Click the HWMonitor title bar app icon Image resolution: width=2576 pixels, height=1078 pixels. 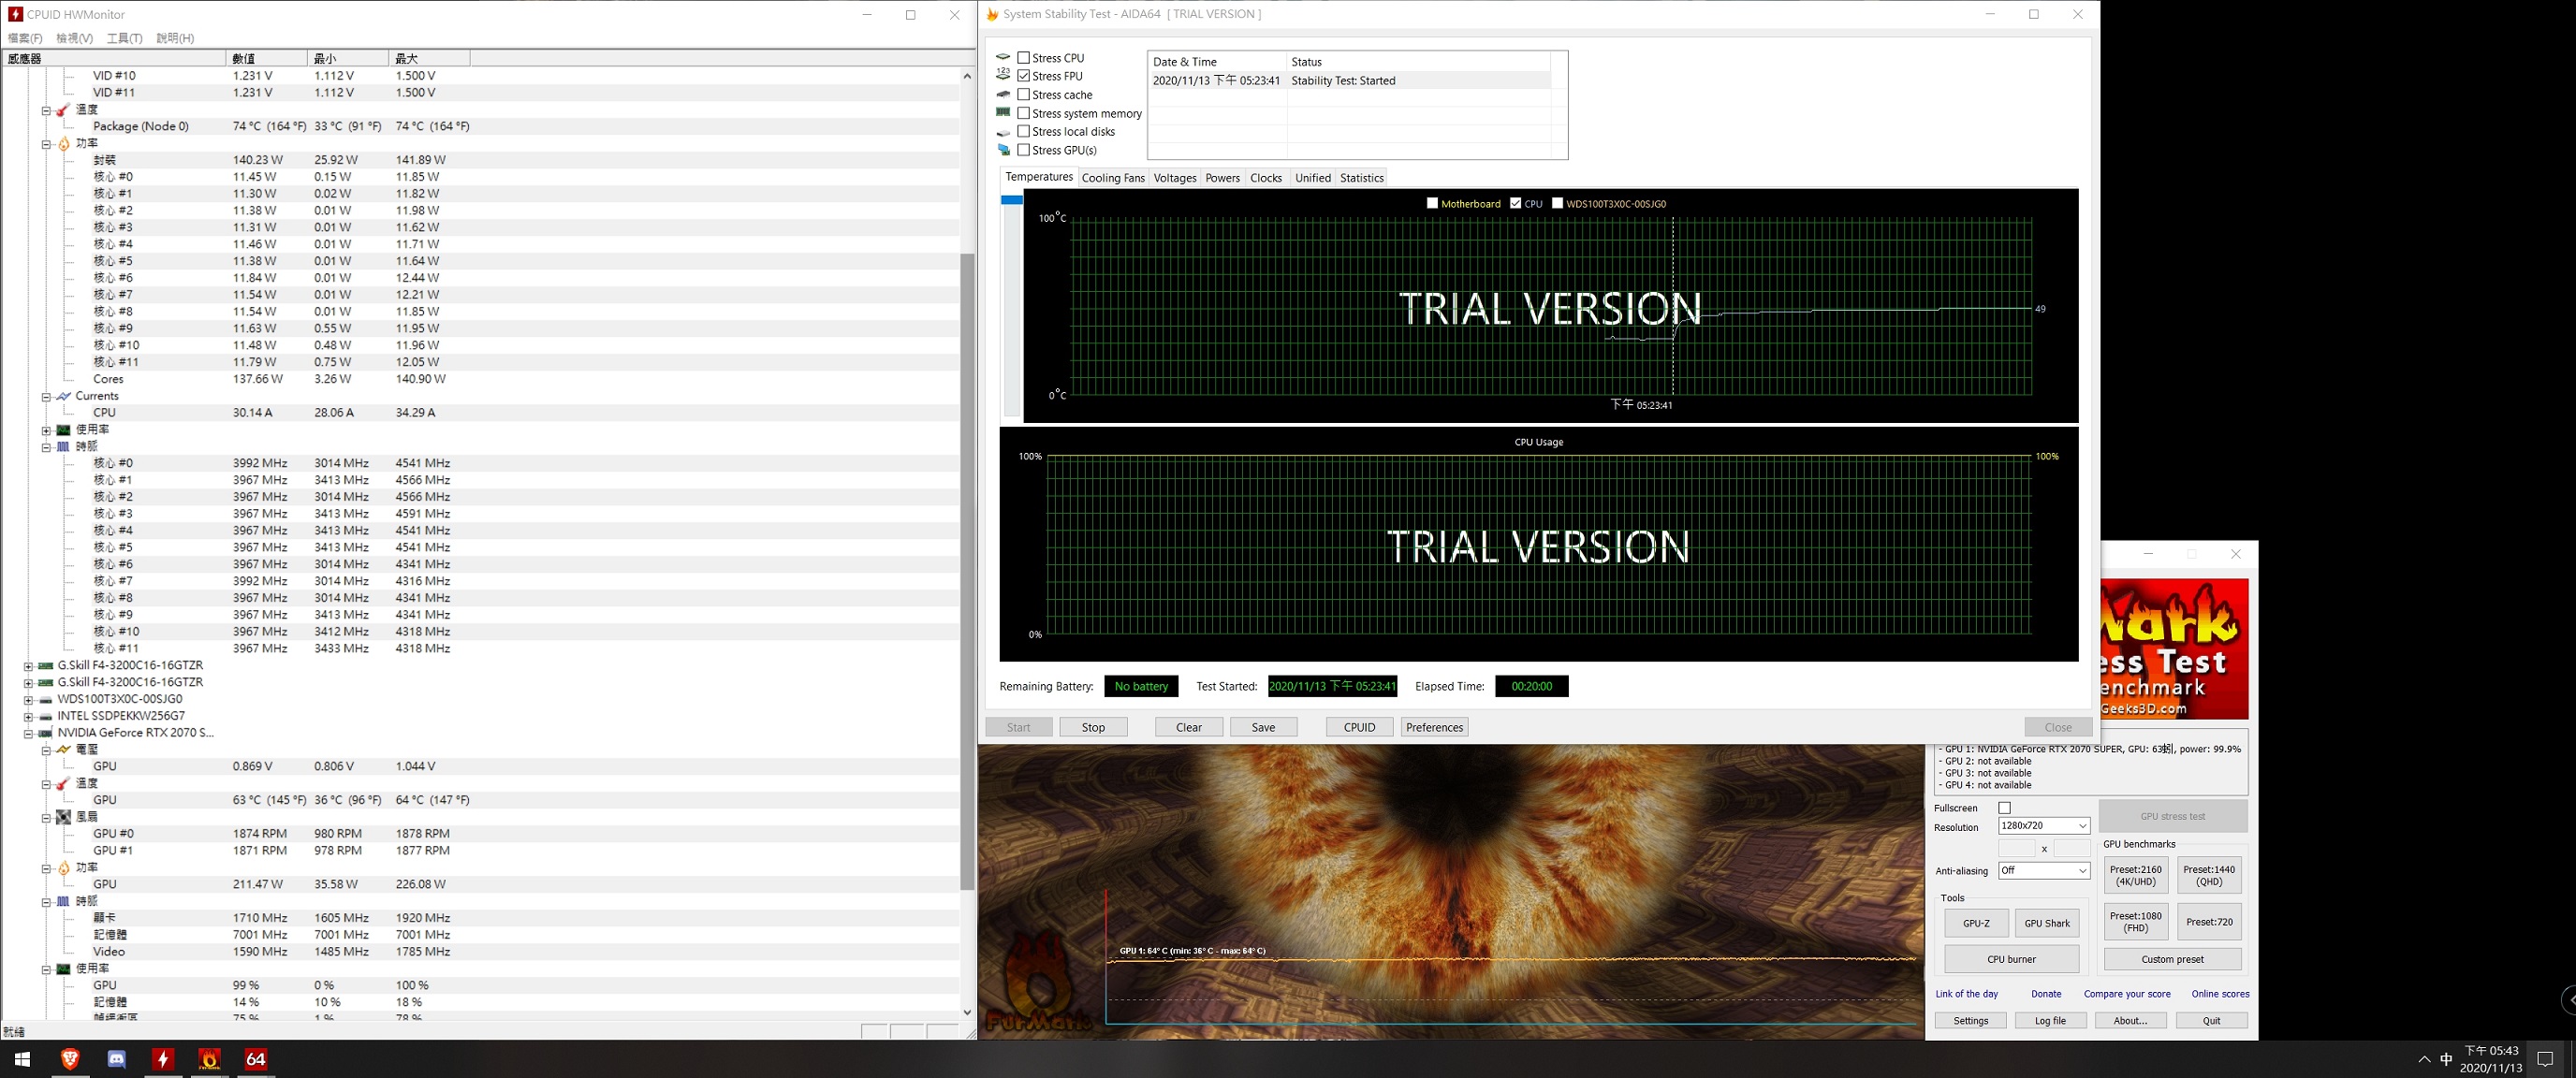15,14
